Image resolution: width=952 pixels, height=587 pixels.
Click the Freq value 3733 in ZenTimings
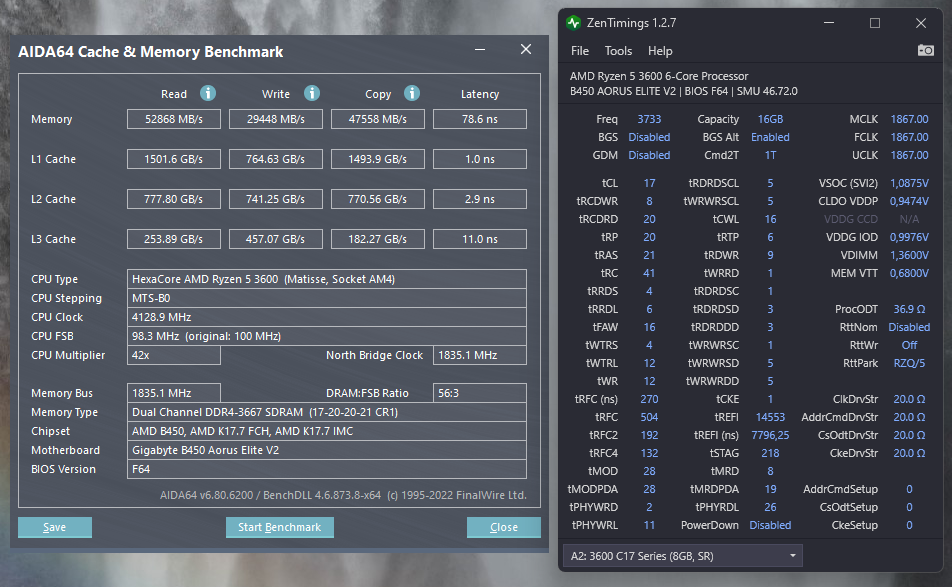pos(649,119)
